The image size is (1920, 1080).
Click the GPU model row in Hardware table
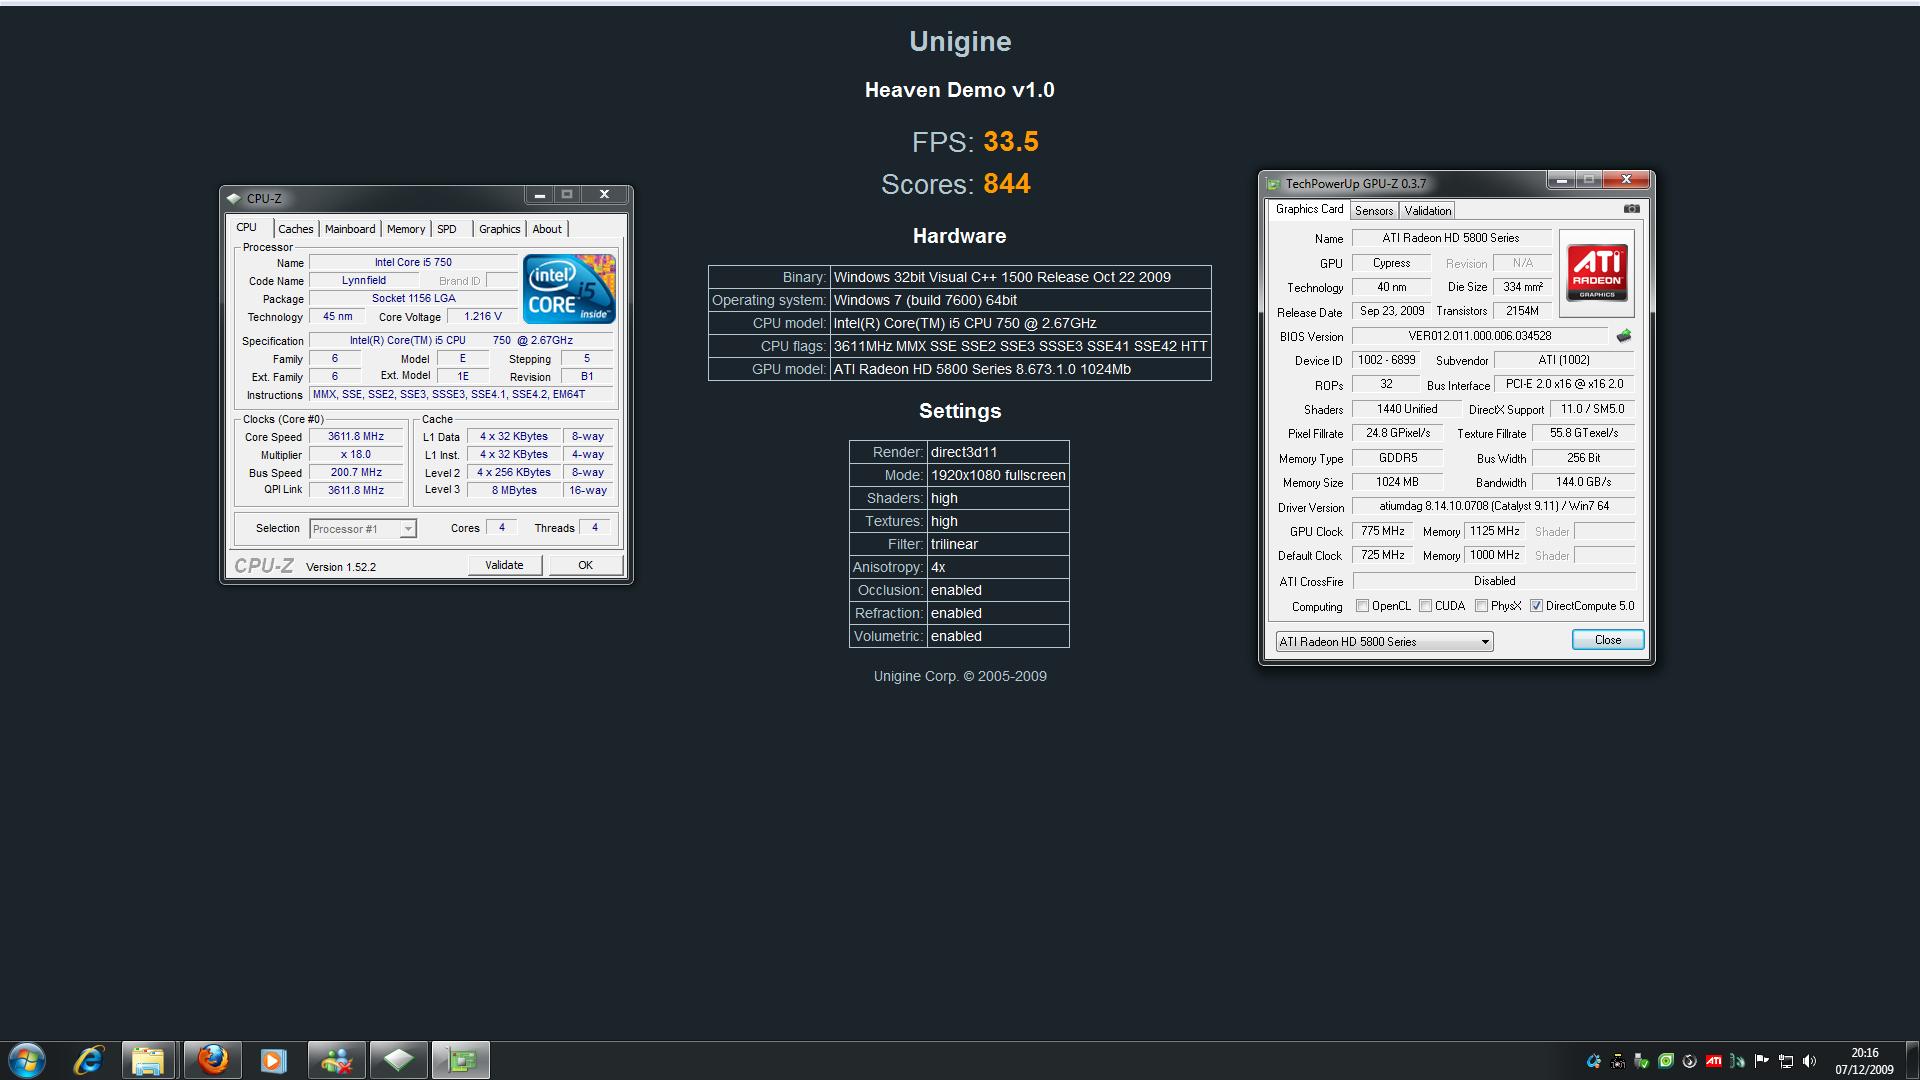(x=960, y=369)
